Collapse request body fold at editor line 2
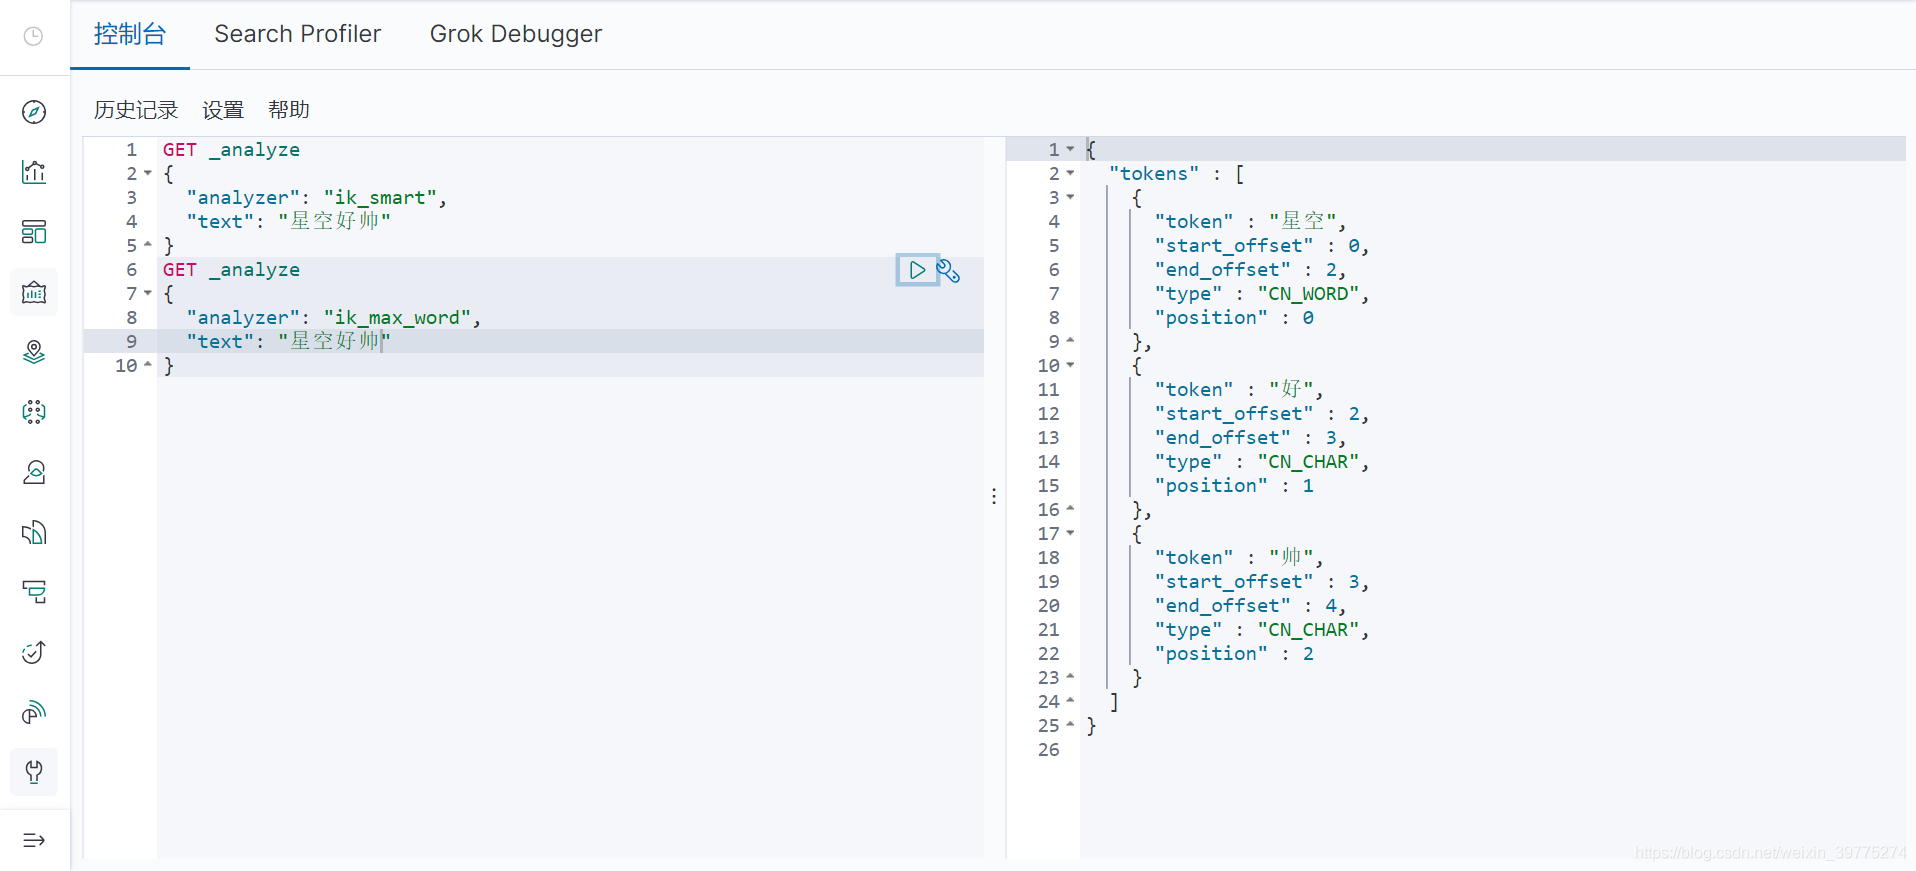This screenshot has width=1916, height=871. 148,174
